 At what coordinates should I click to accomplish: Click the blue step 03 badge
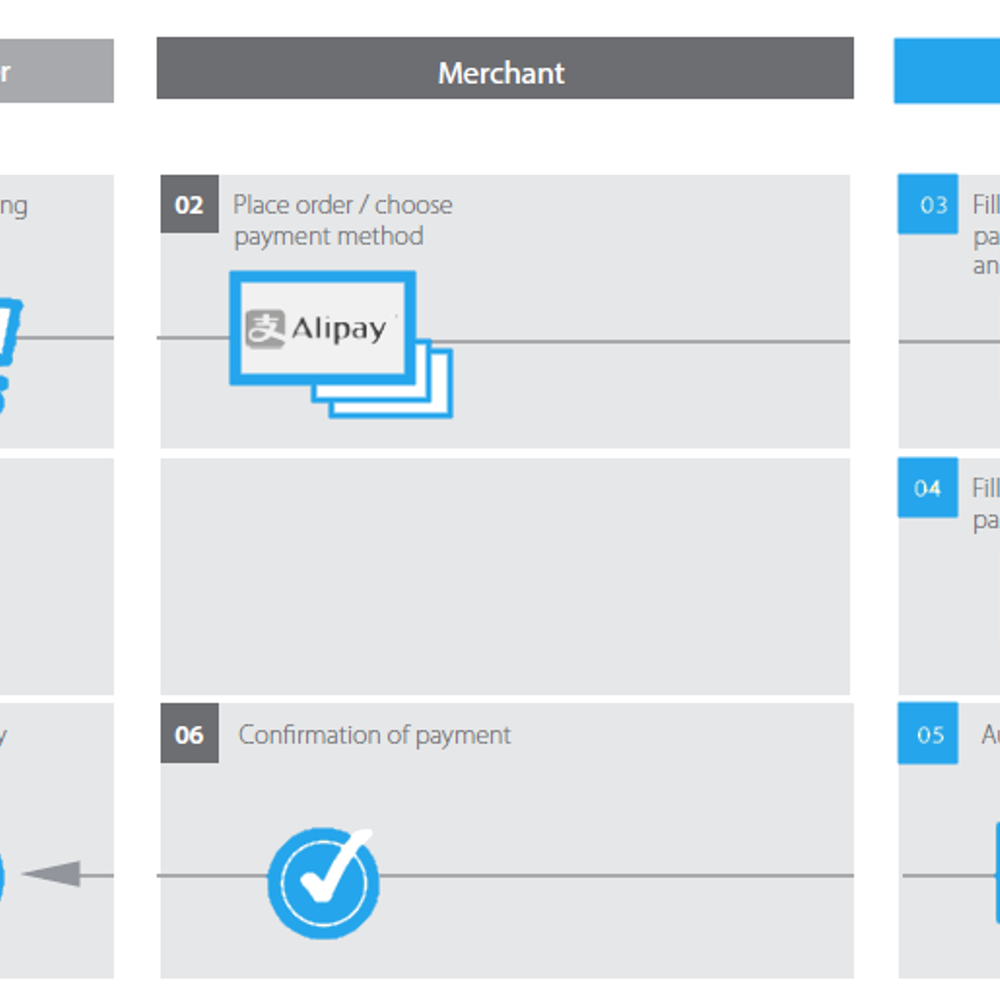coord(928,204)
